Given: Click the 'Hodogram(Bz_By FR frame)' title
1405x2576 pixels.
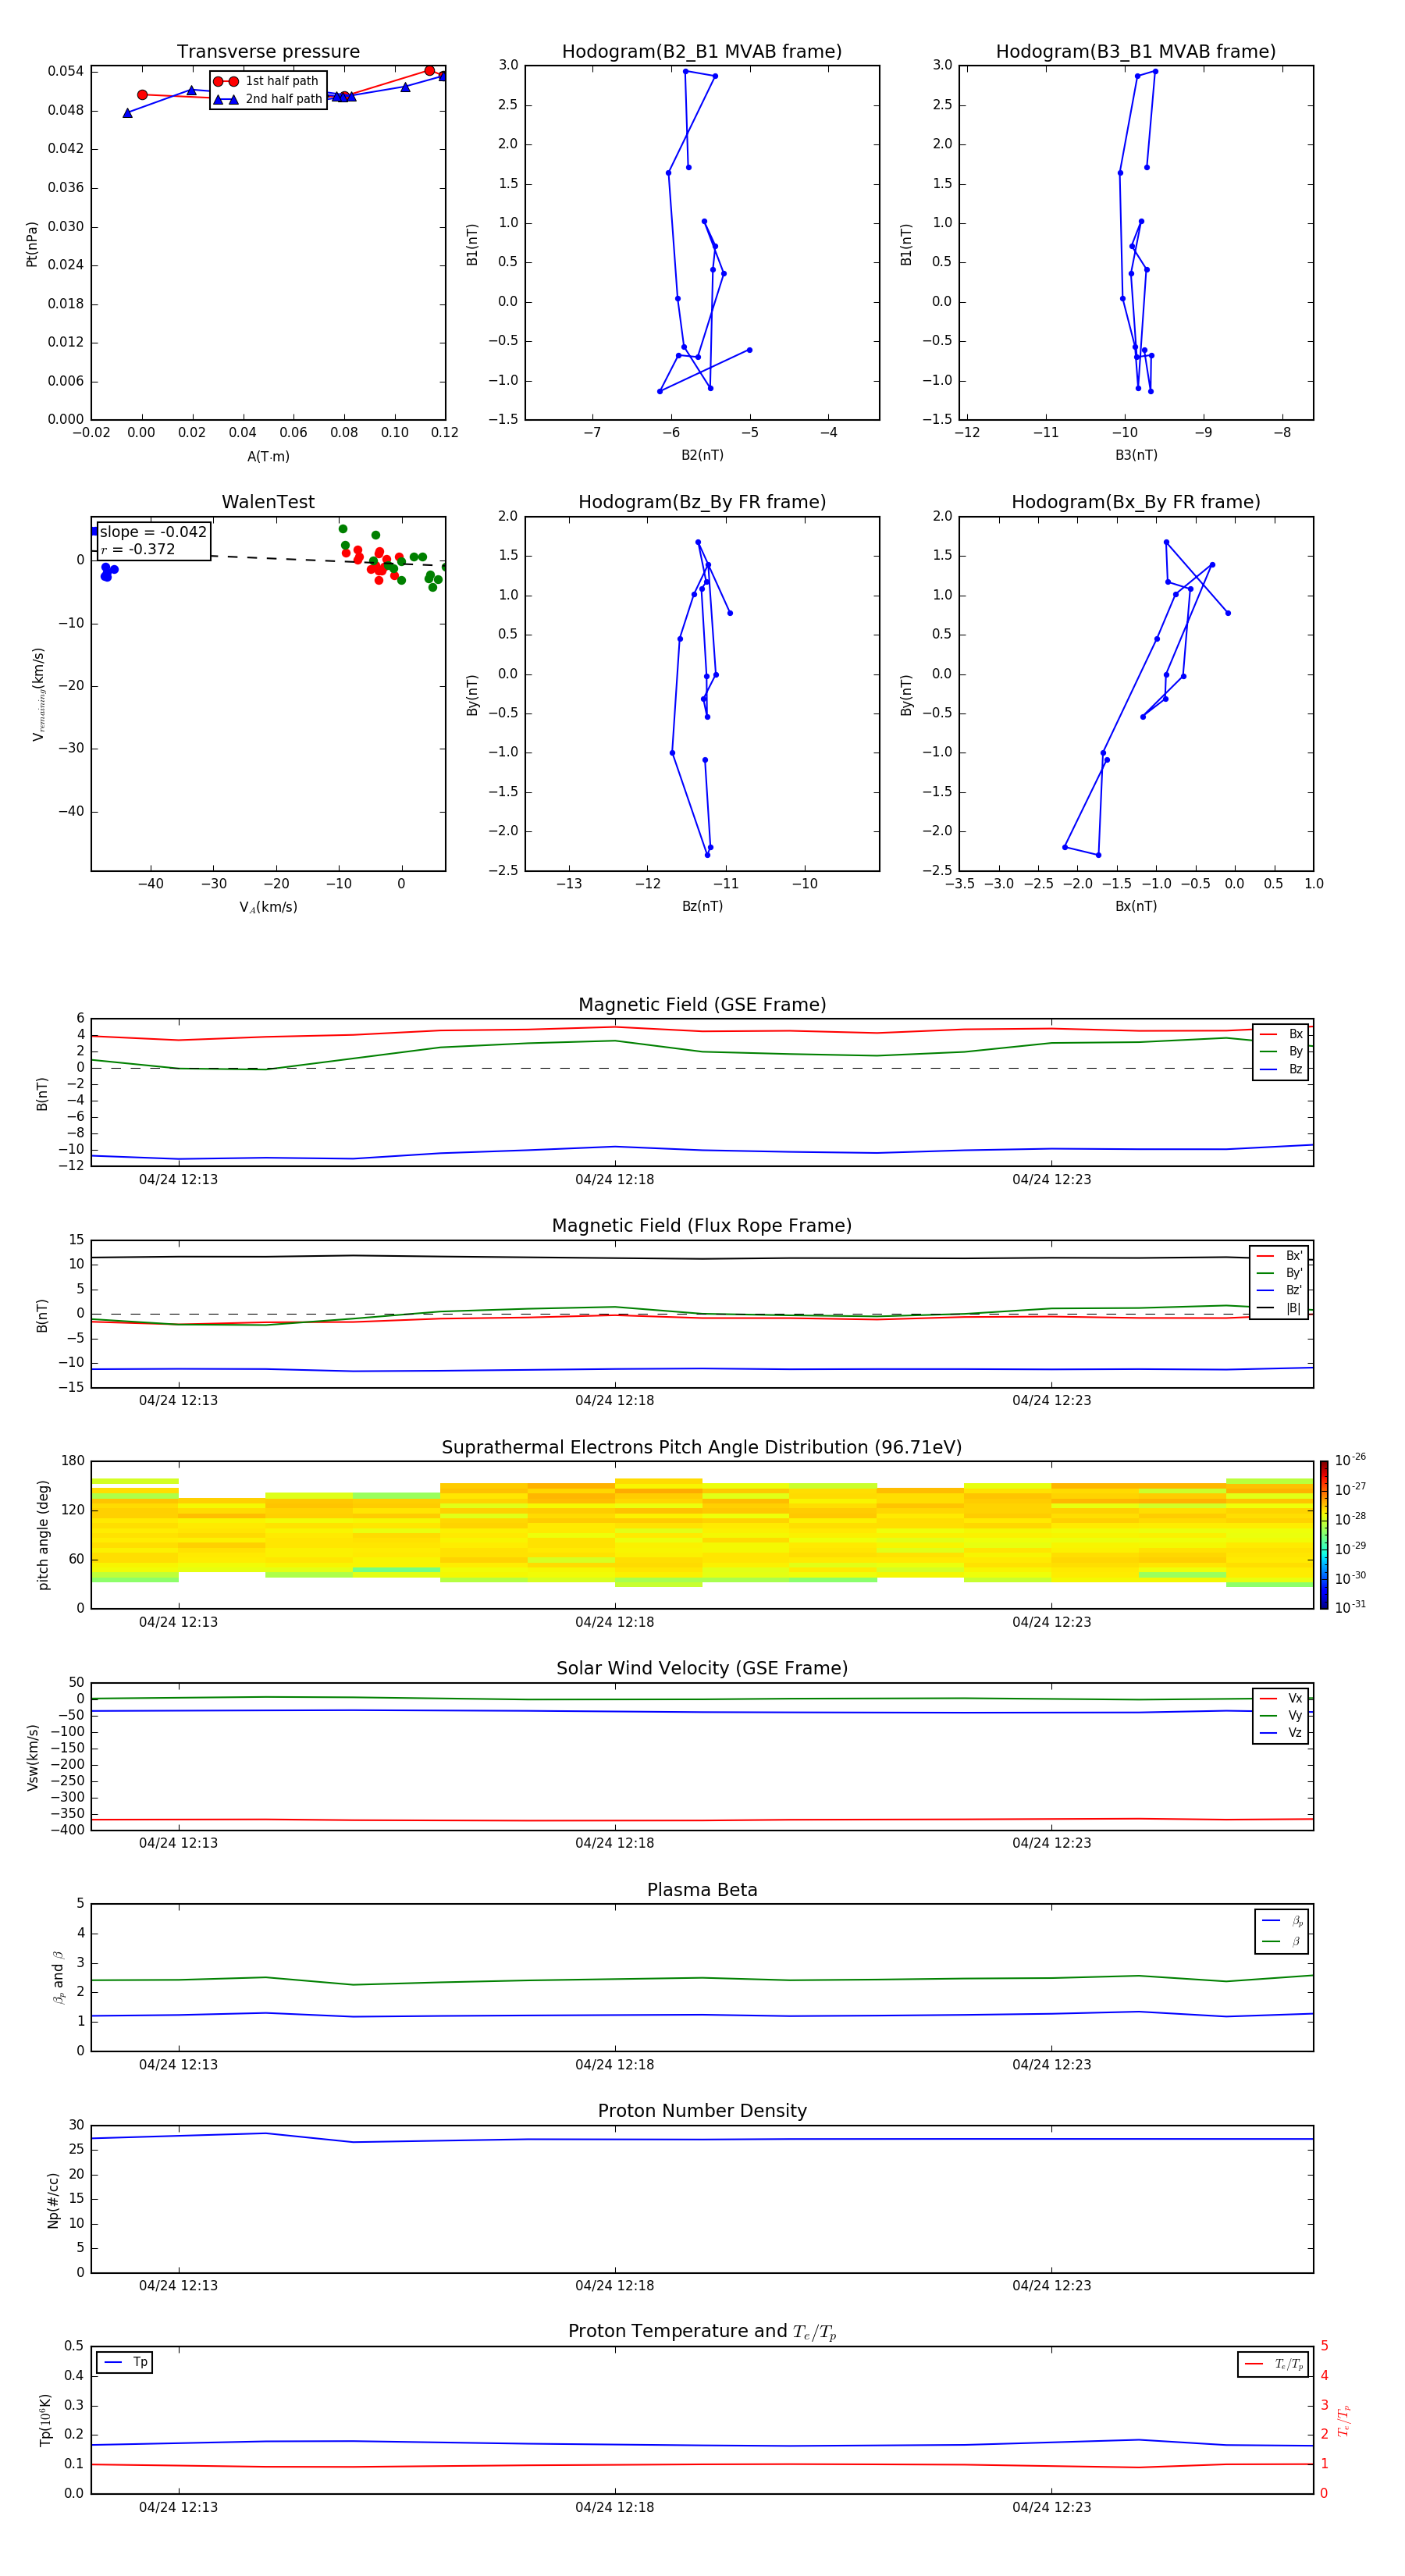Looking at the screenshot, I should [702, 502].
